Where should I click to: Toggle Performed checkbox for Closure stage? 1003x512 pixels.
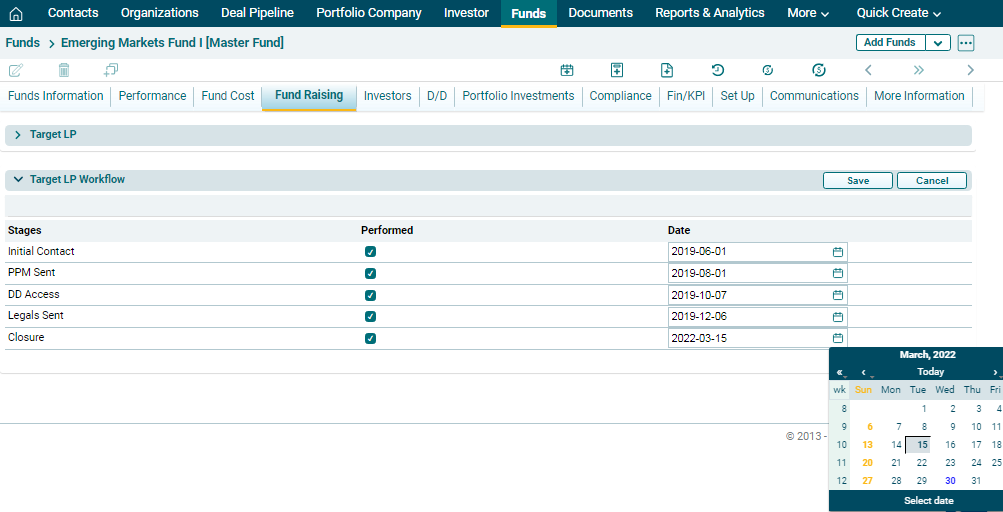[371, 338]
